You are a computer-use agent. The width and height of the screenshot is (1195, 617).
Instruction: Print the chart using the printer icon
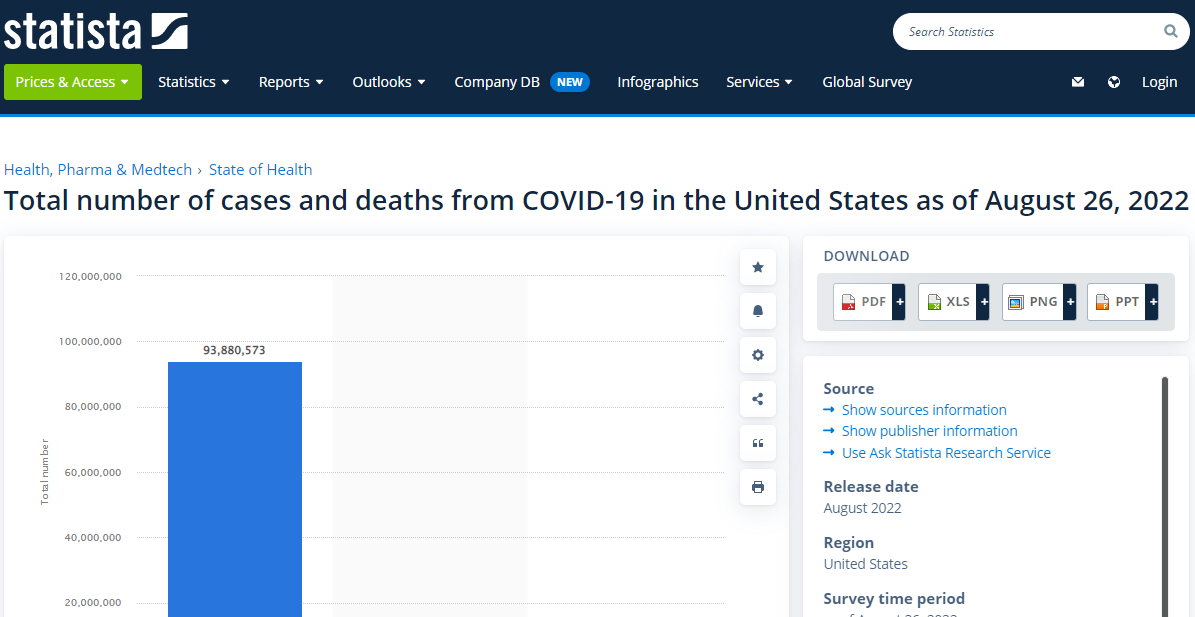pos(757,487)
